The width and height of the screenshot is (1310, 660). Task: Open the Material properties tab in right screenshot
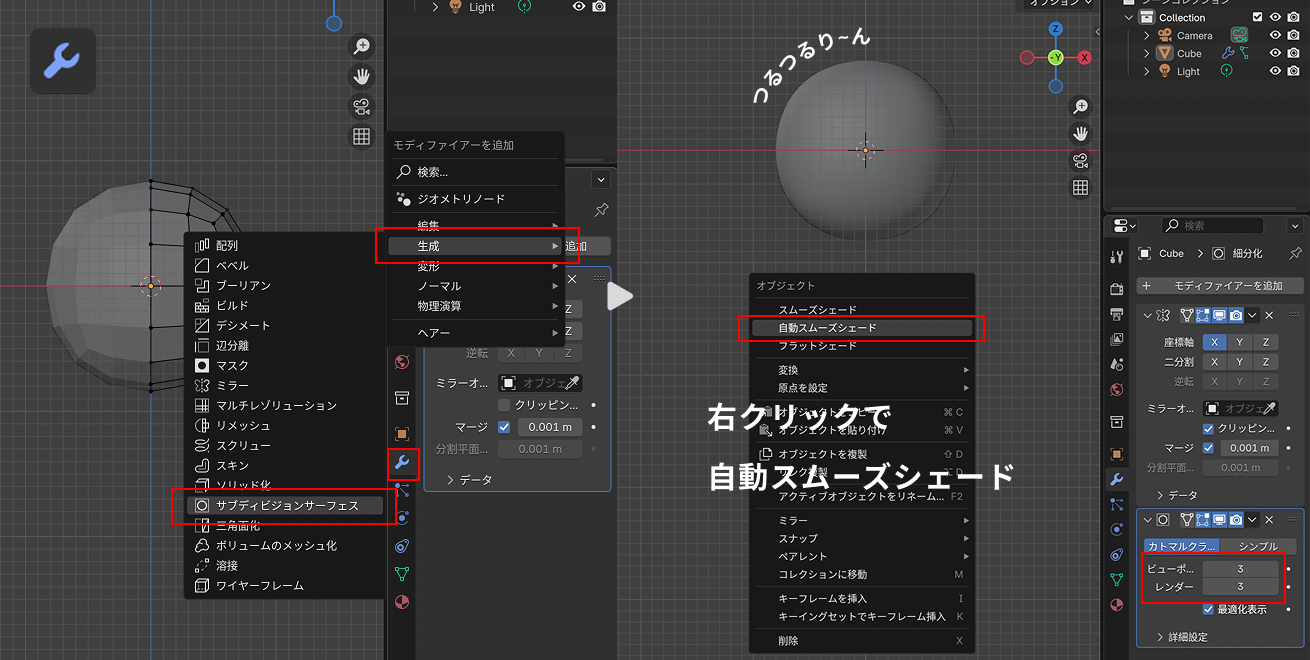(1117, 605)
